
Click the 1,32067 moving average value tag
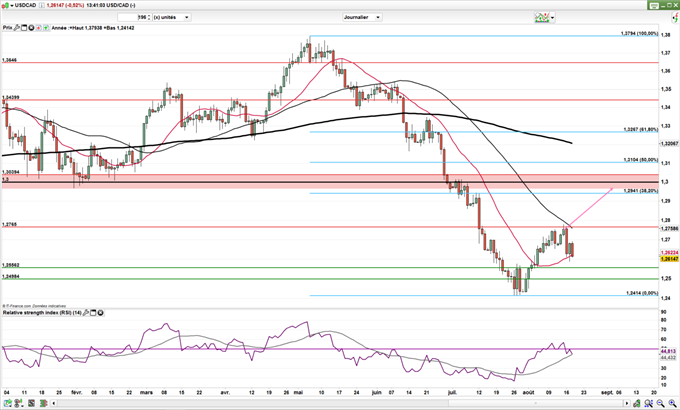click(x=669, y=143)
